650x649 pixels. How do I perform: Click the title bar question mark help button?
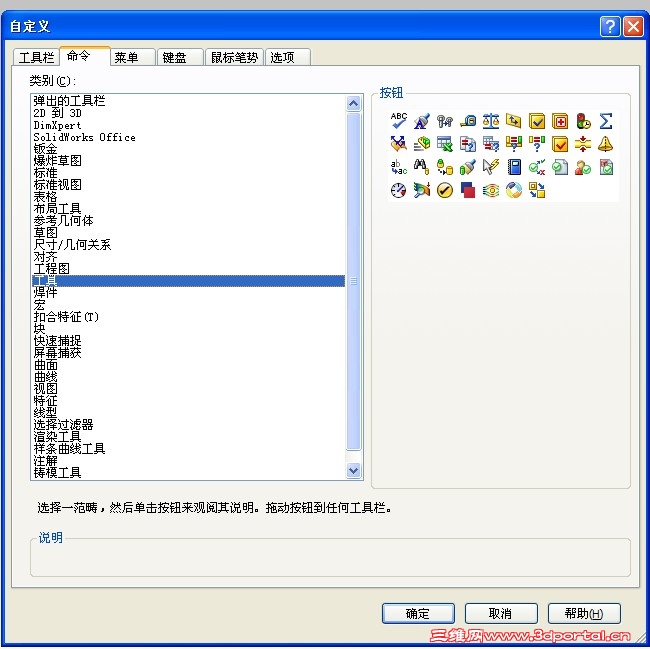pyautogui.click(x=610, y=27)
